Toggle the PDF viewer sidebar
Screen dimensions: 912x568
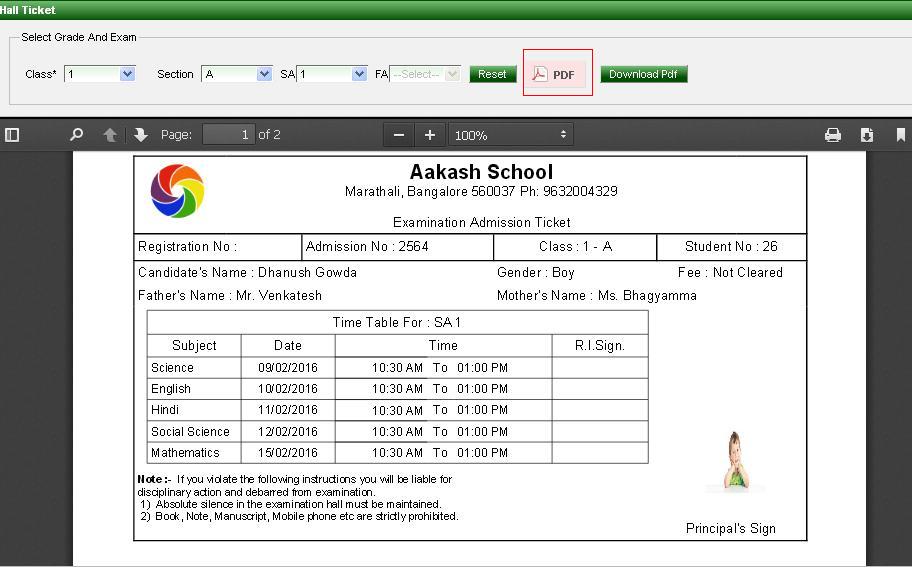pyautogui.click(x=12, y=135)
